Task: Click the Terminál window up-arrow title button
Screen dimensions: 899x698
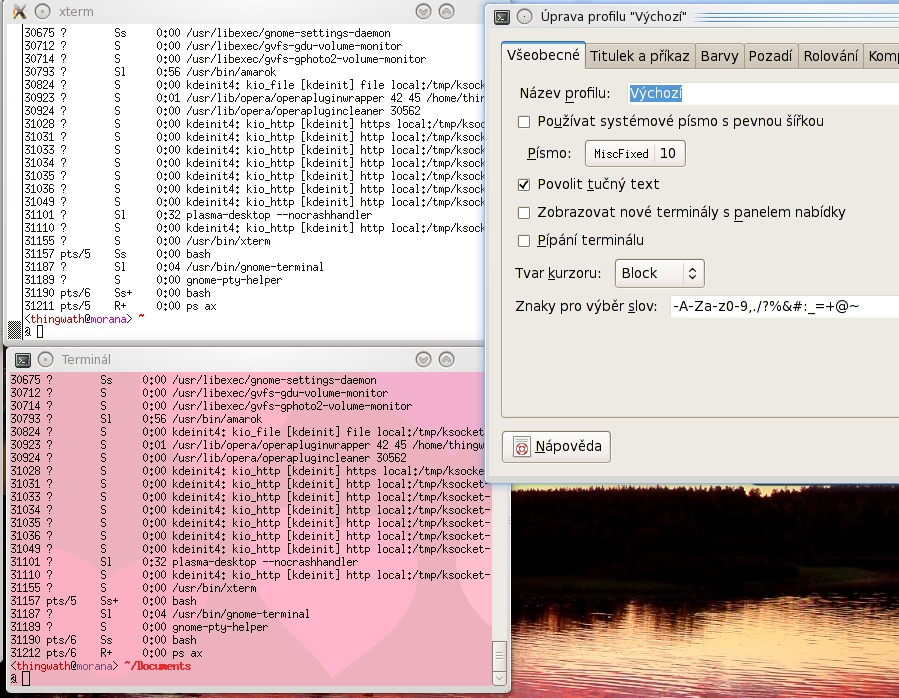Action: (446, 360)
